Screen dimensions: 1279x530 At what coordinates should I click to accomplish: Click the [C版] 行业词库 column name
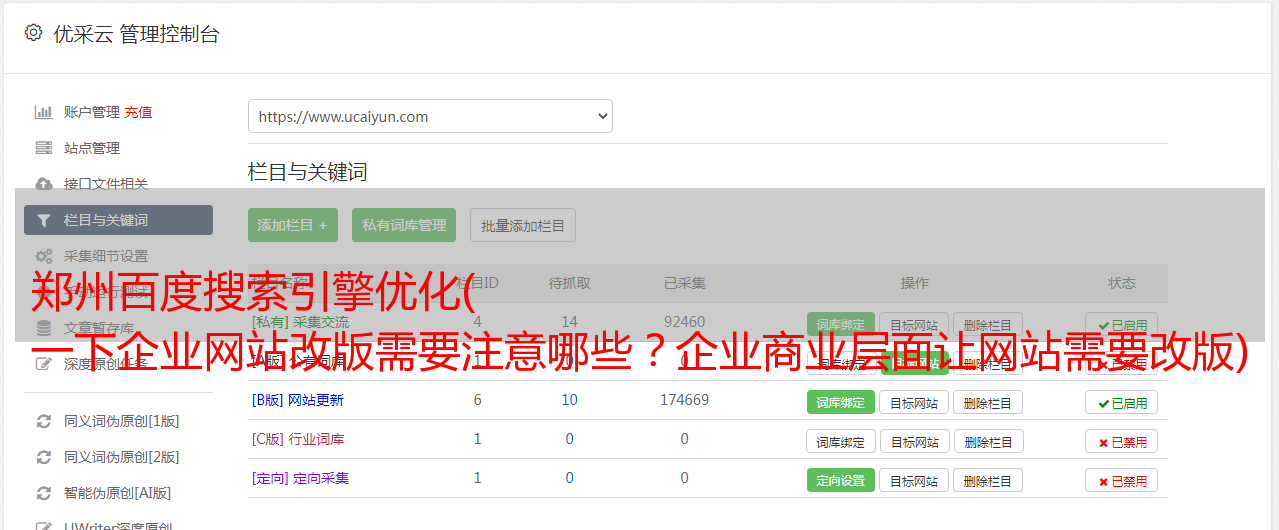(x=298, y=439)
